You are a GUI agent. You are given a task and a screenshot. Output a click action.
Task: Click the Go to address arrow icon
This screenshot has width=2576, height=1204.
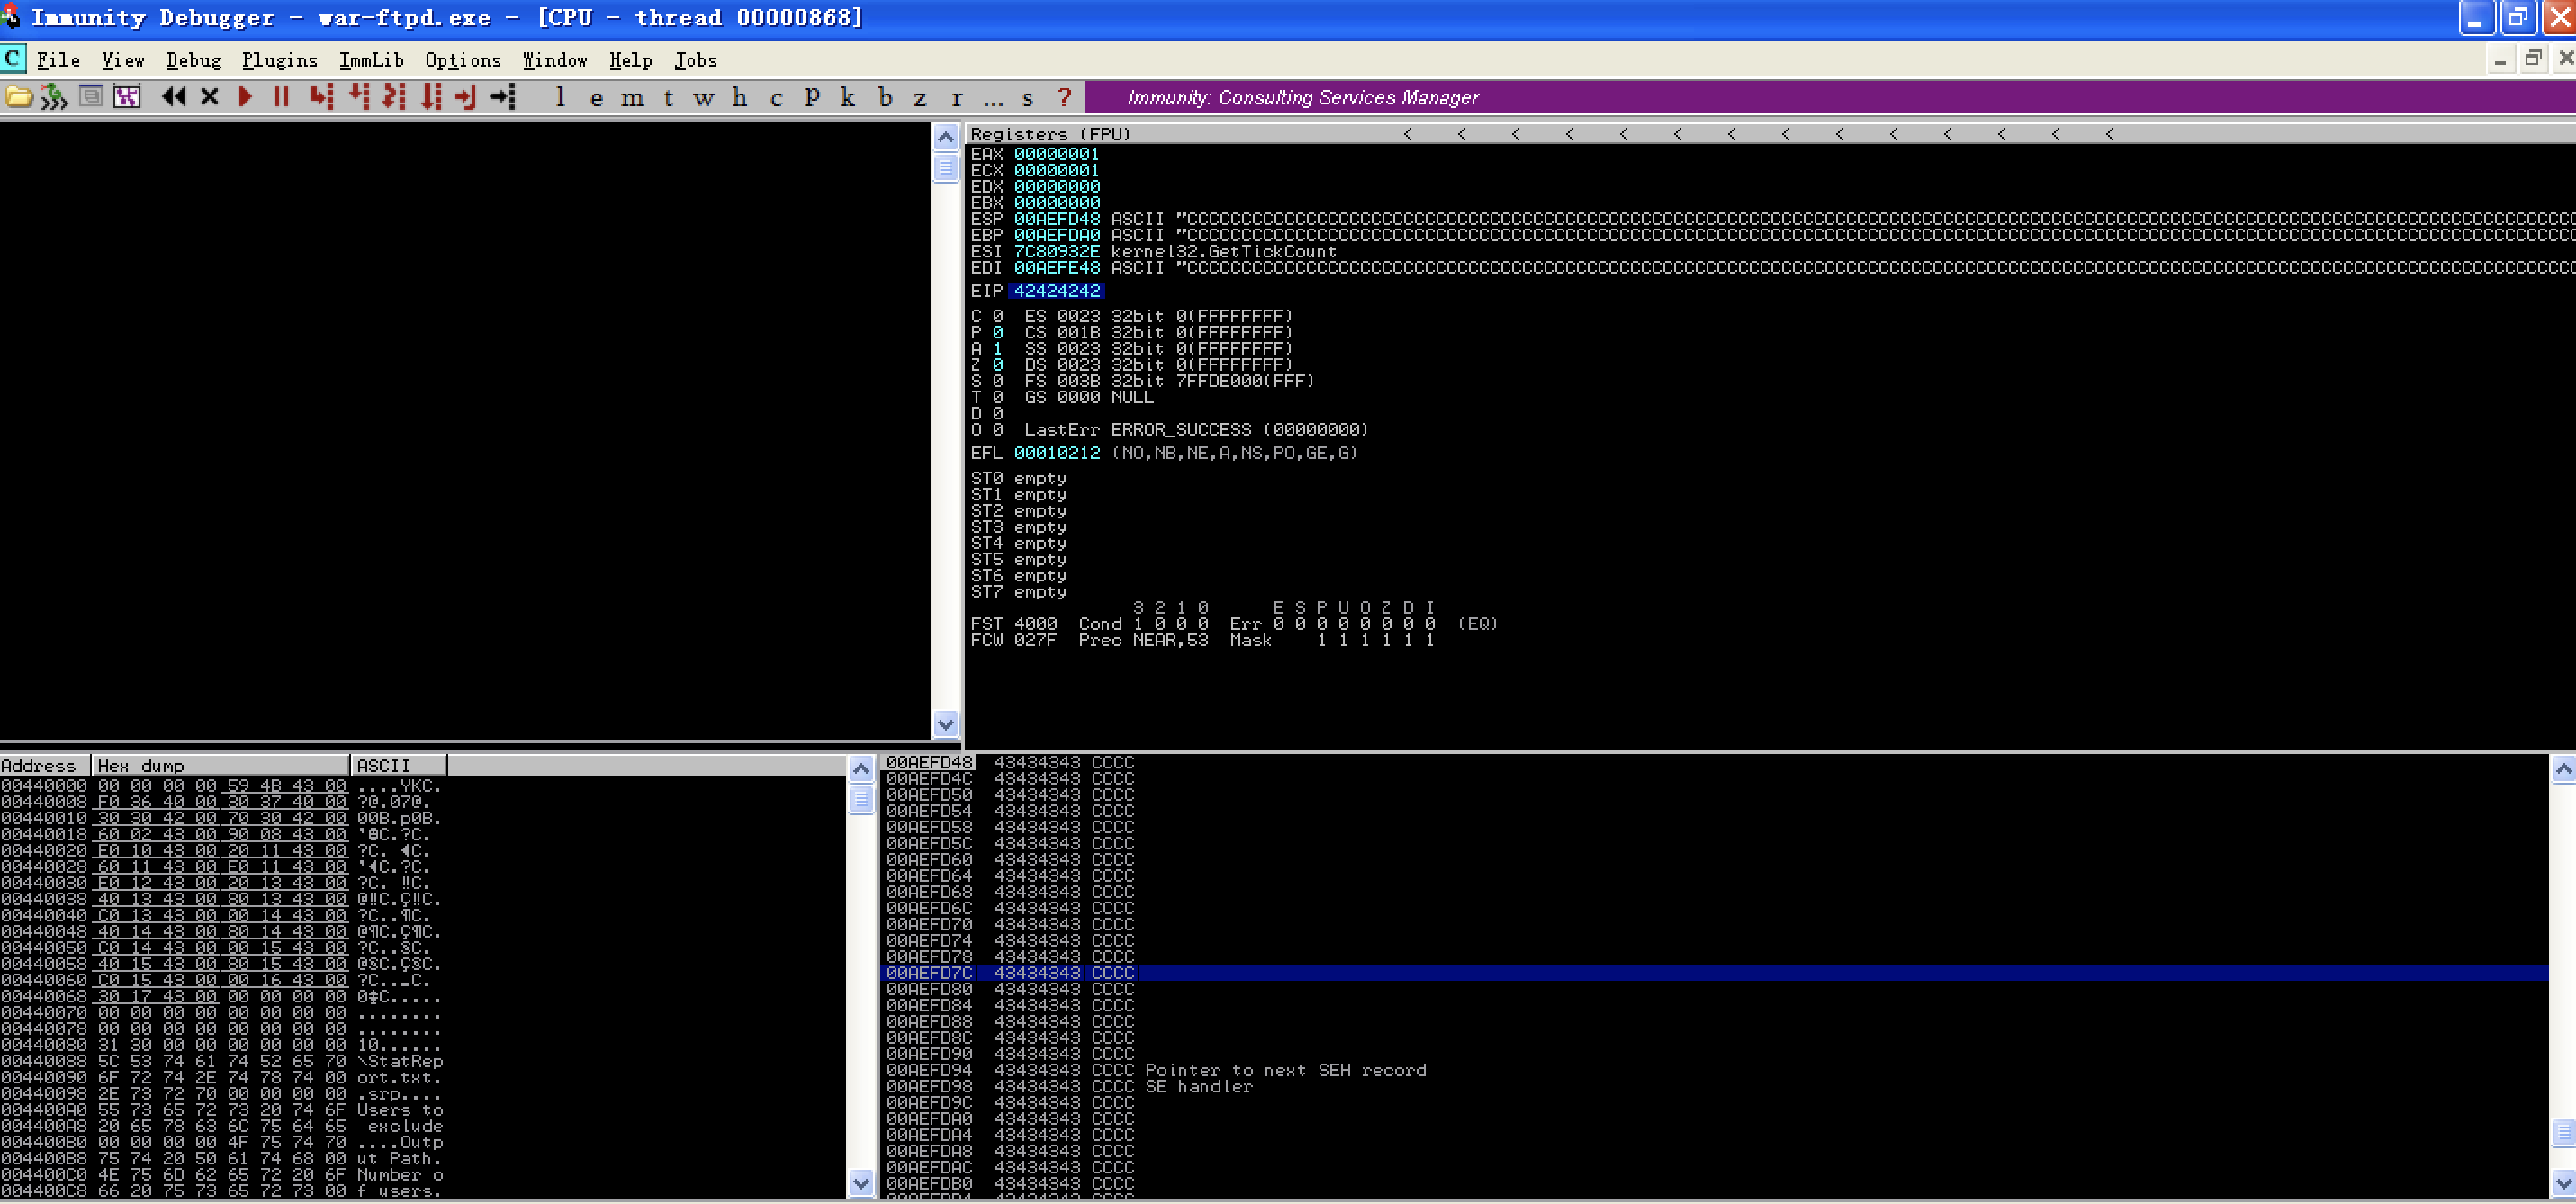click(503, 97)
